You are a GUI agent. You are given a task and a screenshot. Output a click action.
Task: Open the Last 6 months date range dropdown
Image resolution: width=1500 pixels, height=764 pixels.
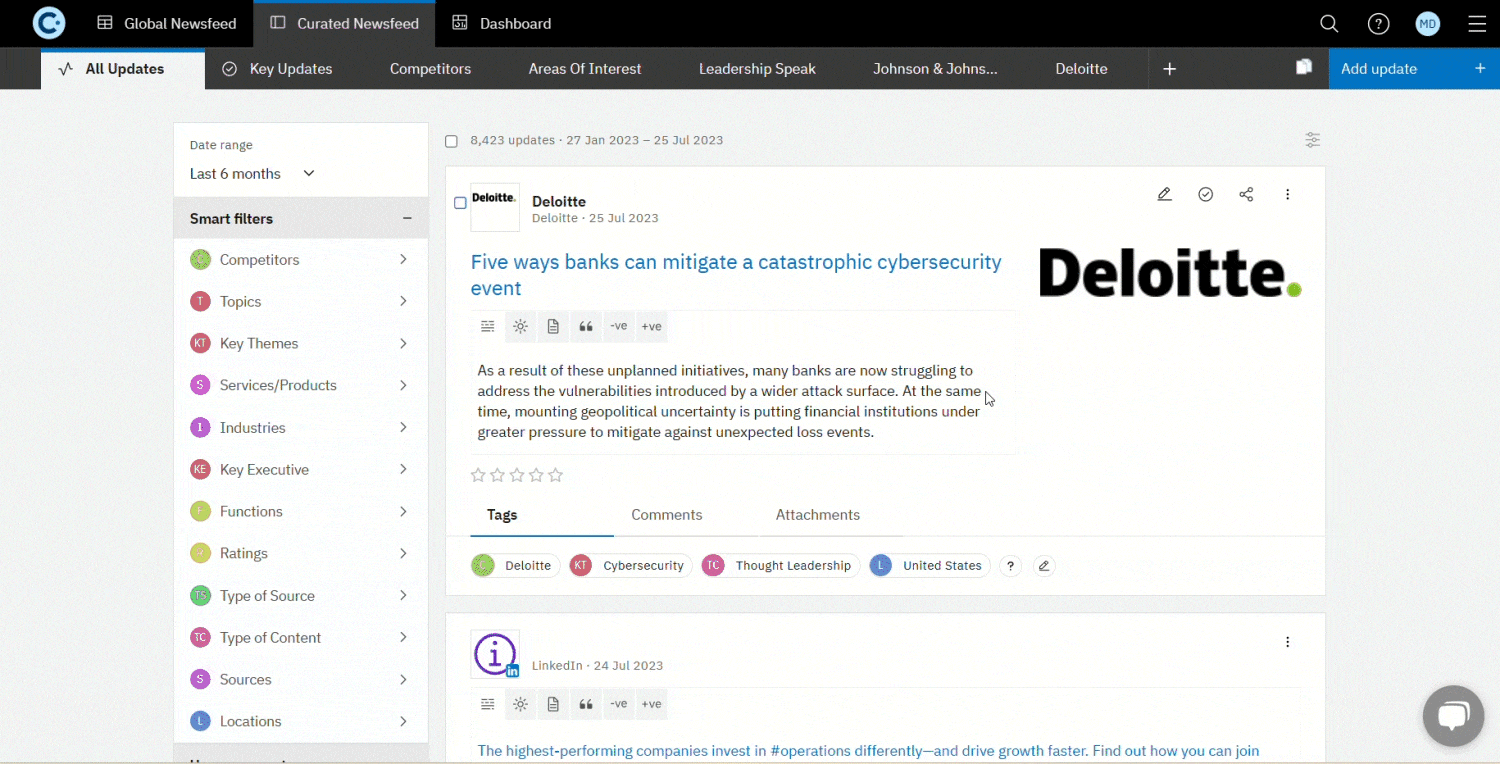point(253,174)
